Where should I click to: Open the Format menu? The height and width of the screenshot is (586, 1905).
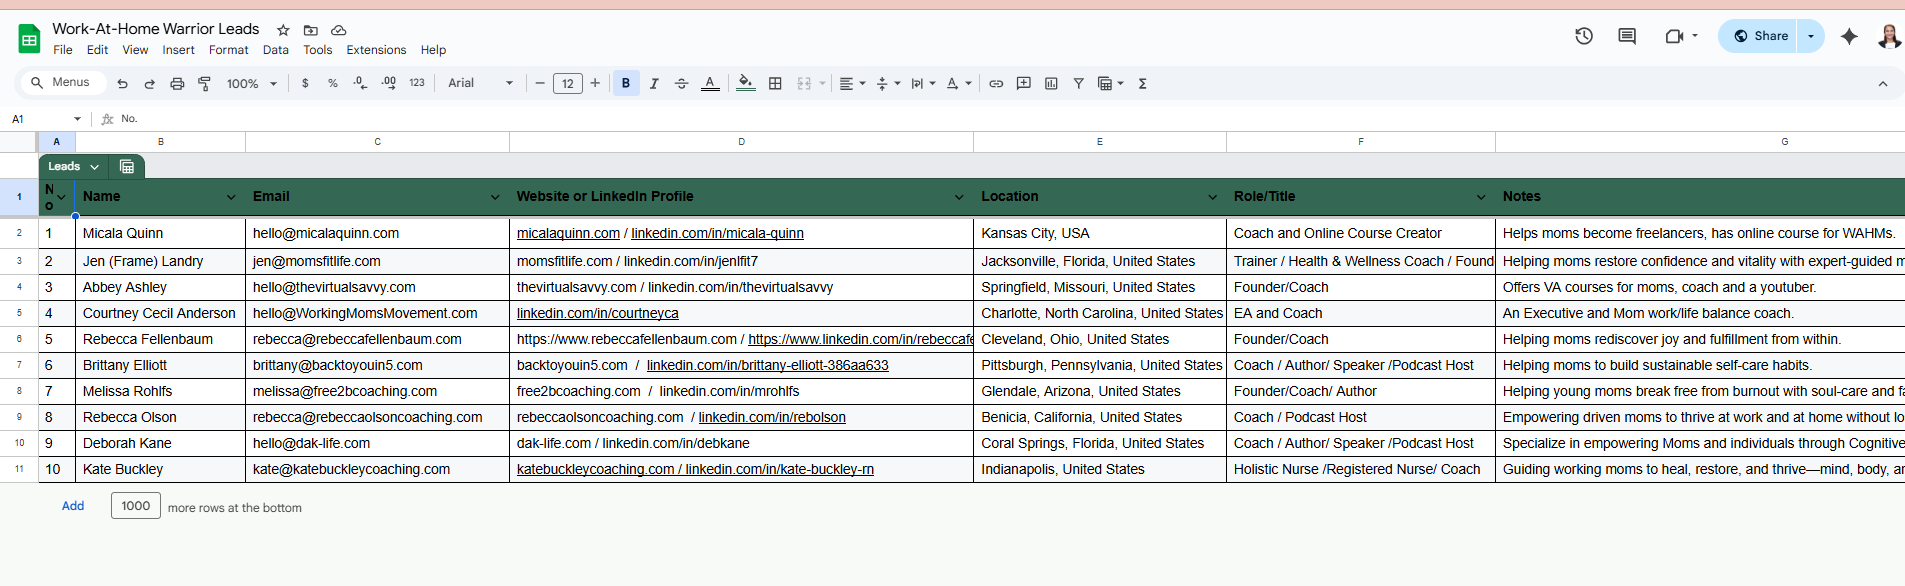(229, 50)
